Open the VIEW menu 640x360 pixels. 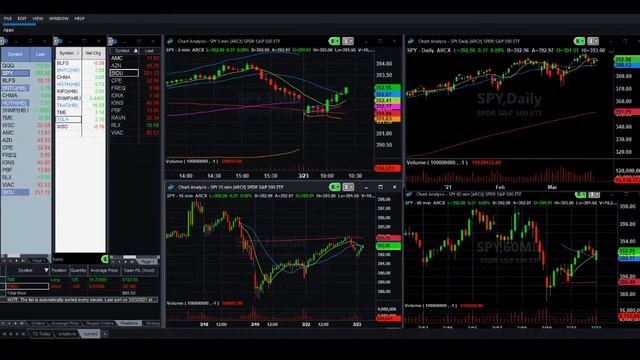(38, 18)
